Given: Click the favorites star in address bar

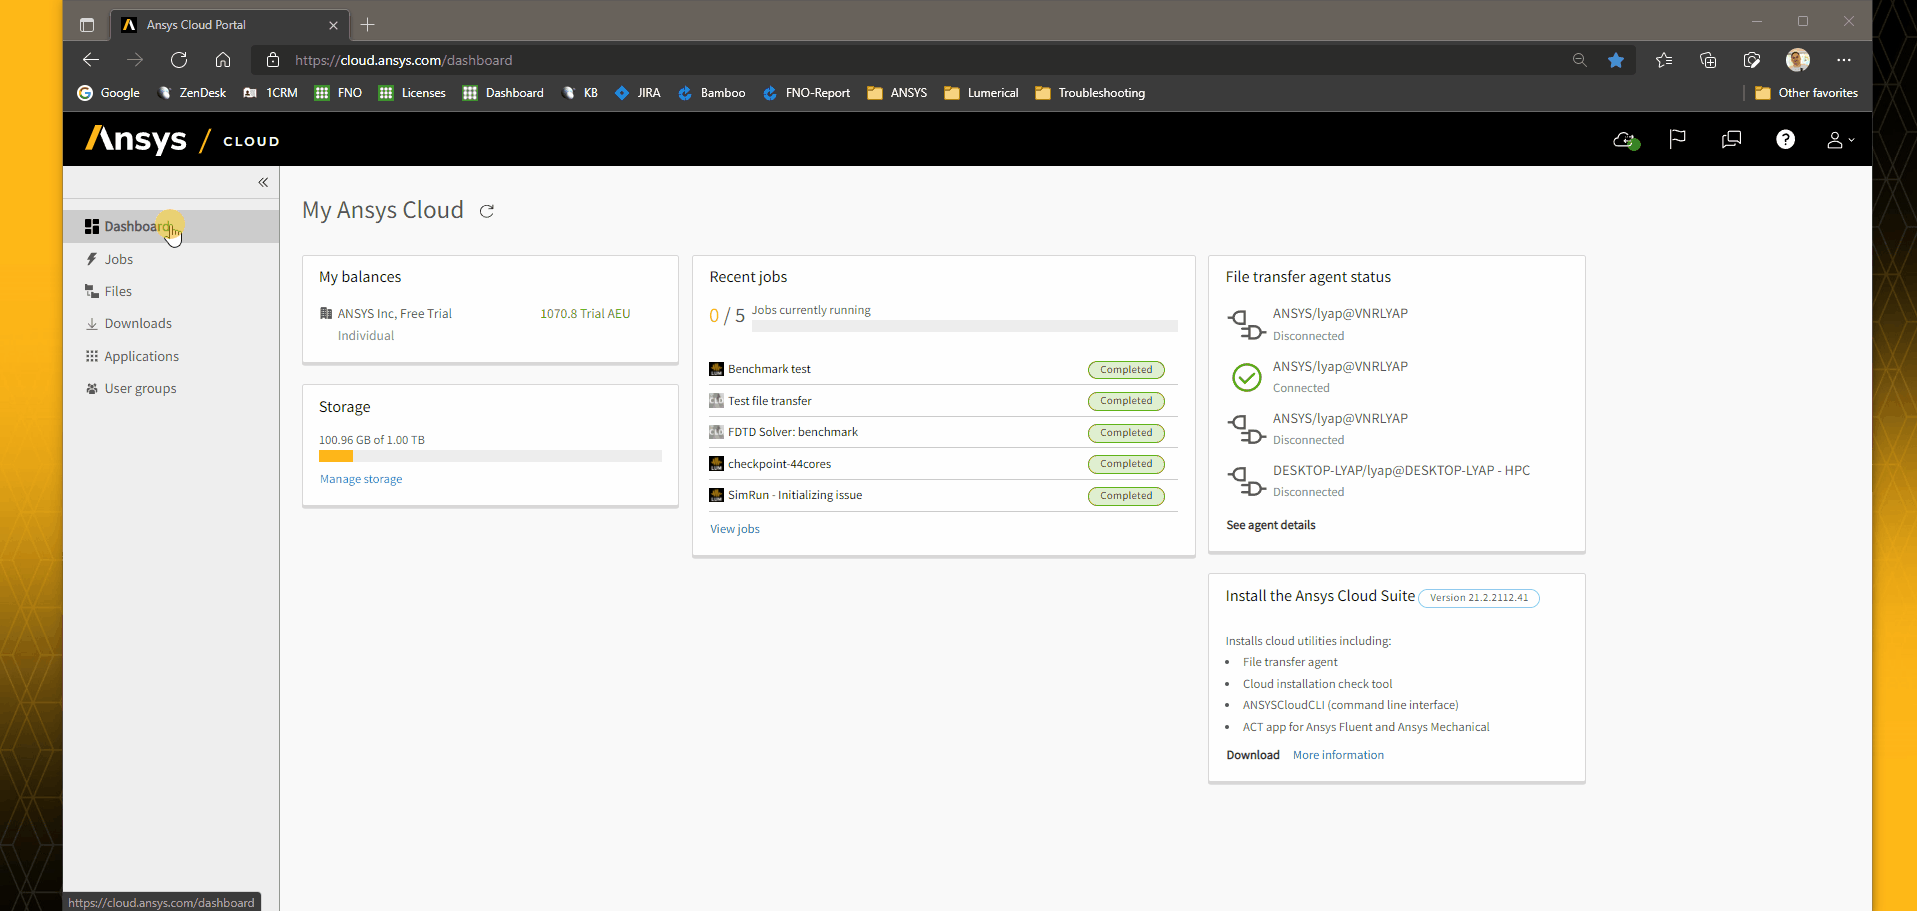Looking at the screenshot, I should [x=1616, y=60].
